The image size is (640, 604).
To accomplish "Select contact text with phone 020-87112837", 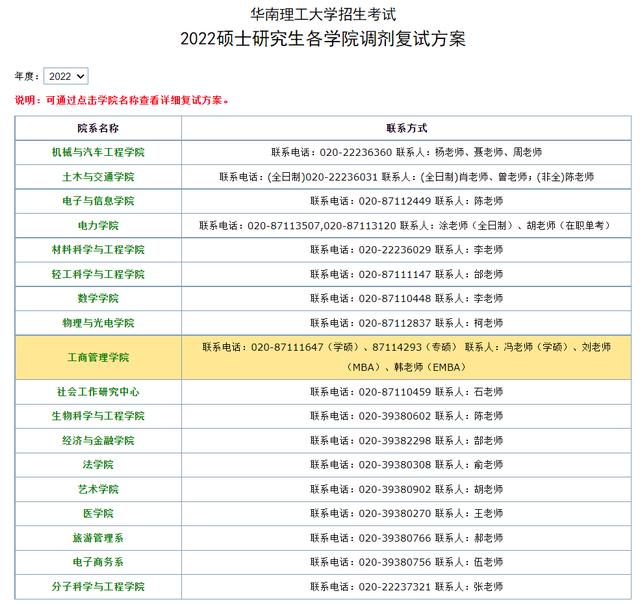I will pyautogui.click(x=407, y=323).
